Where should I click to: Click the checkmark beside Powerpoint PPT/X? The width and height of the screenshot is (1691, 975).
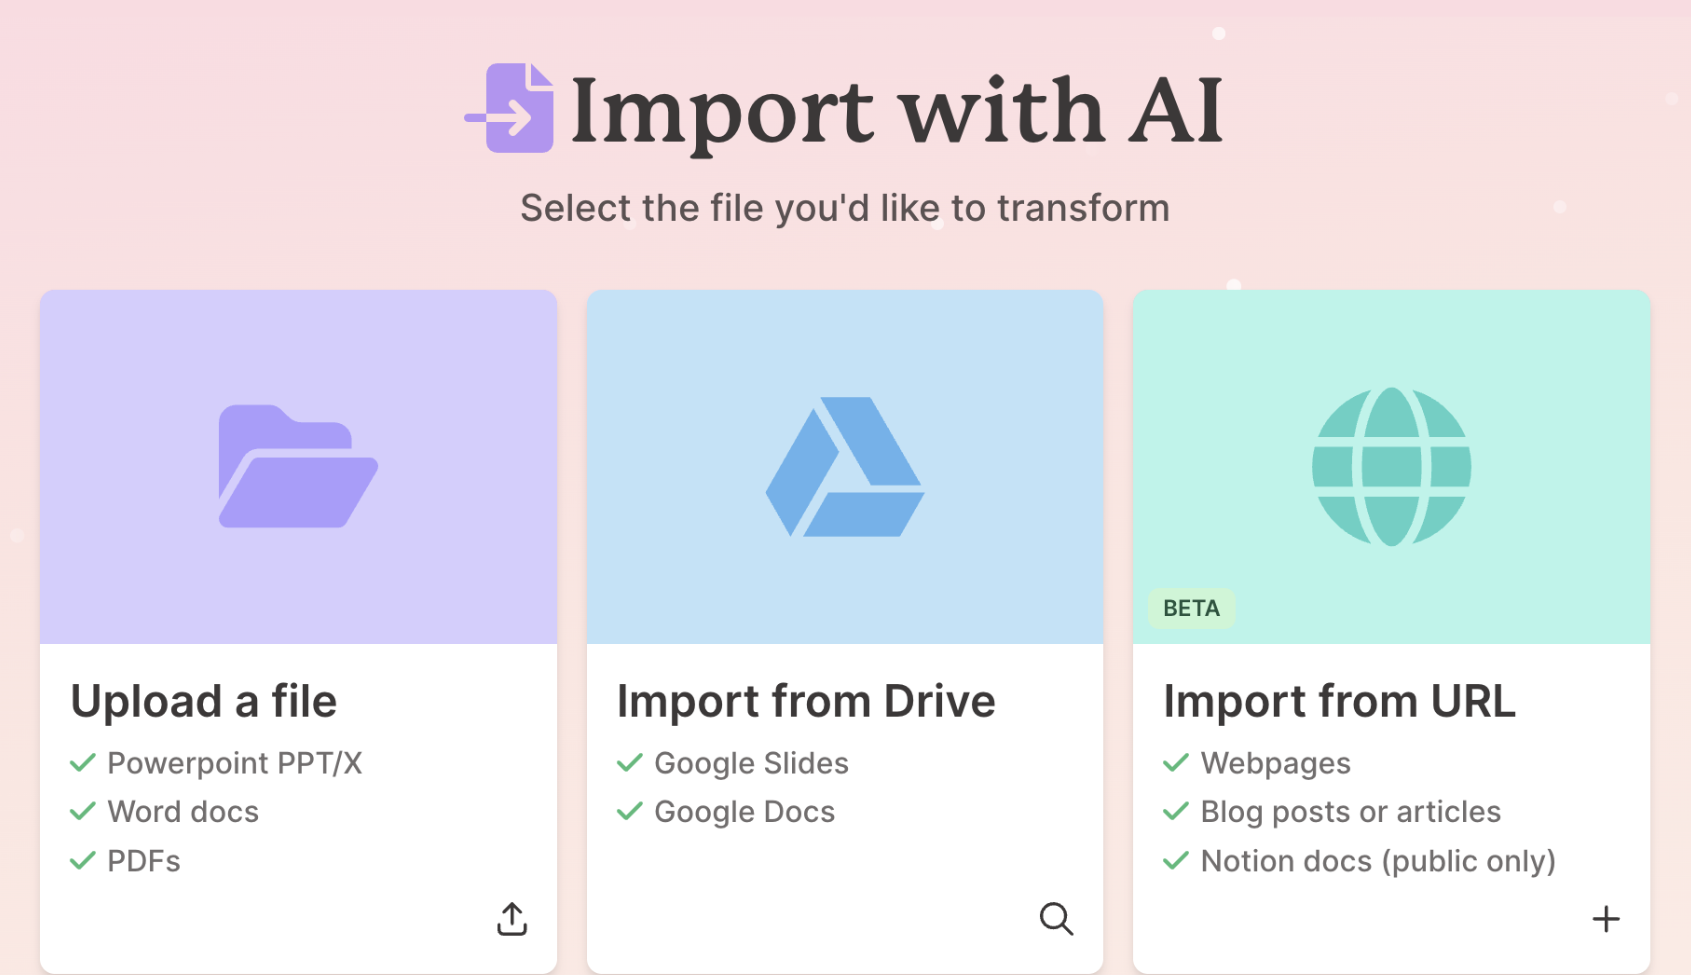83,764
